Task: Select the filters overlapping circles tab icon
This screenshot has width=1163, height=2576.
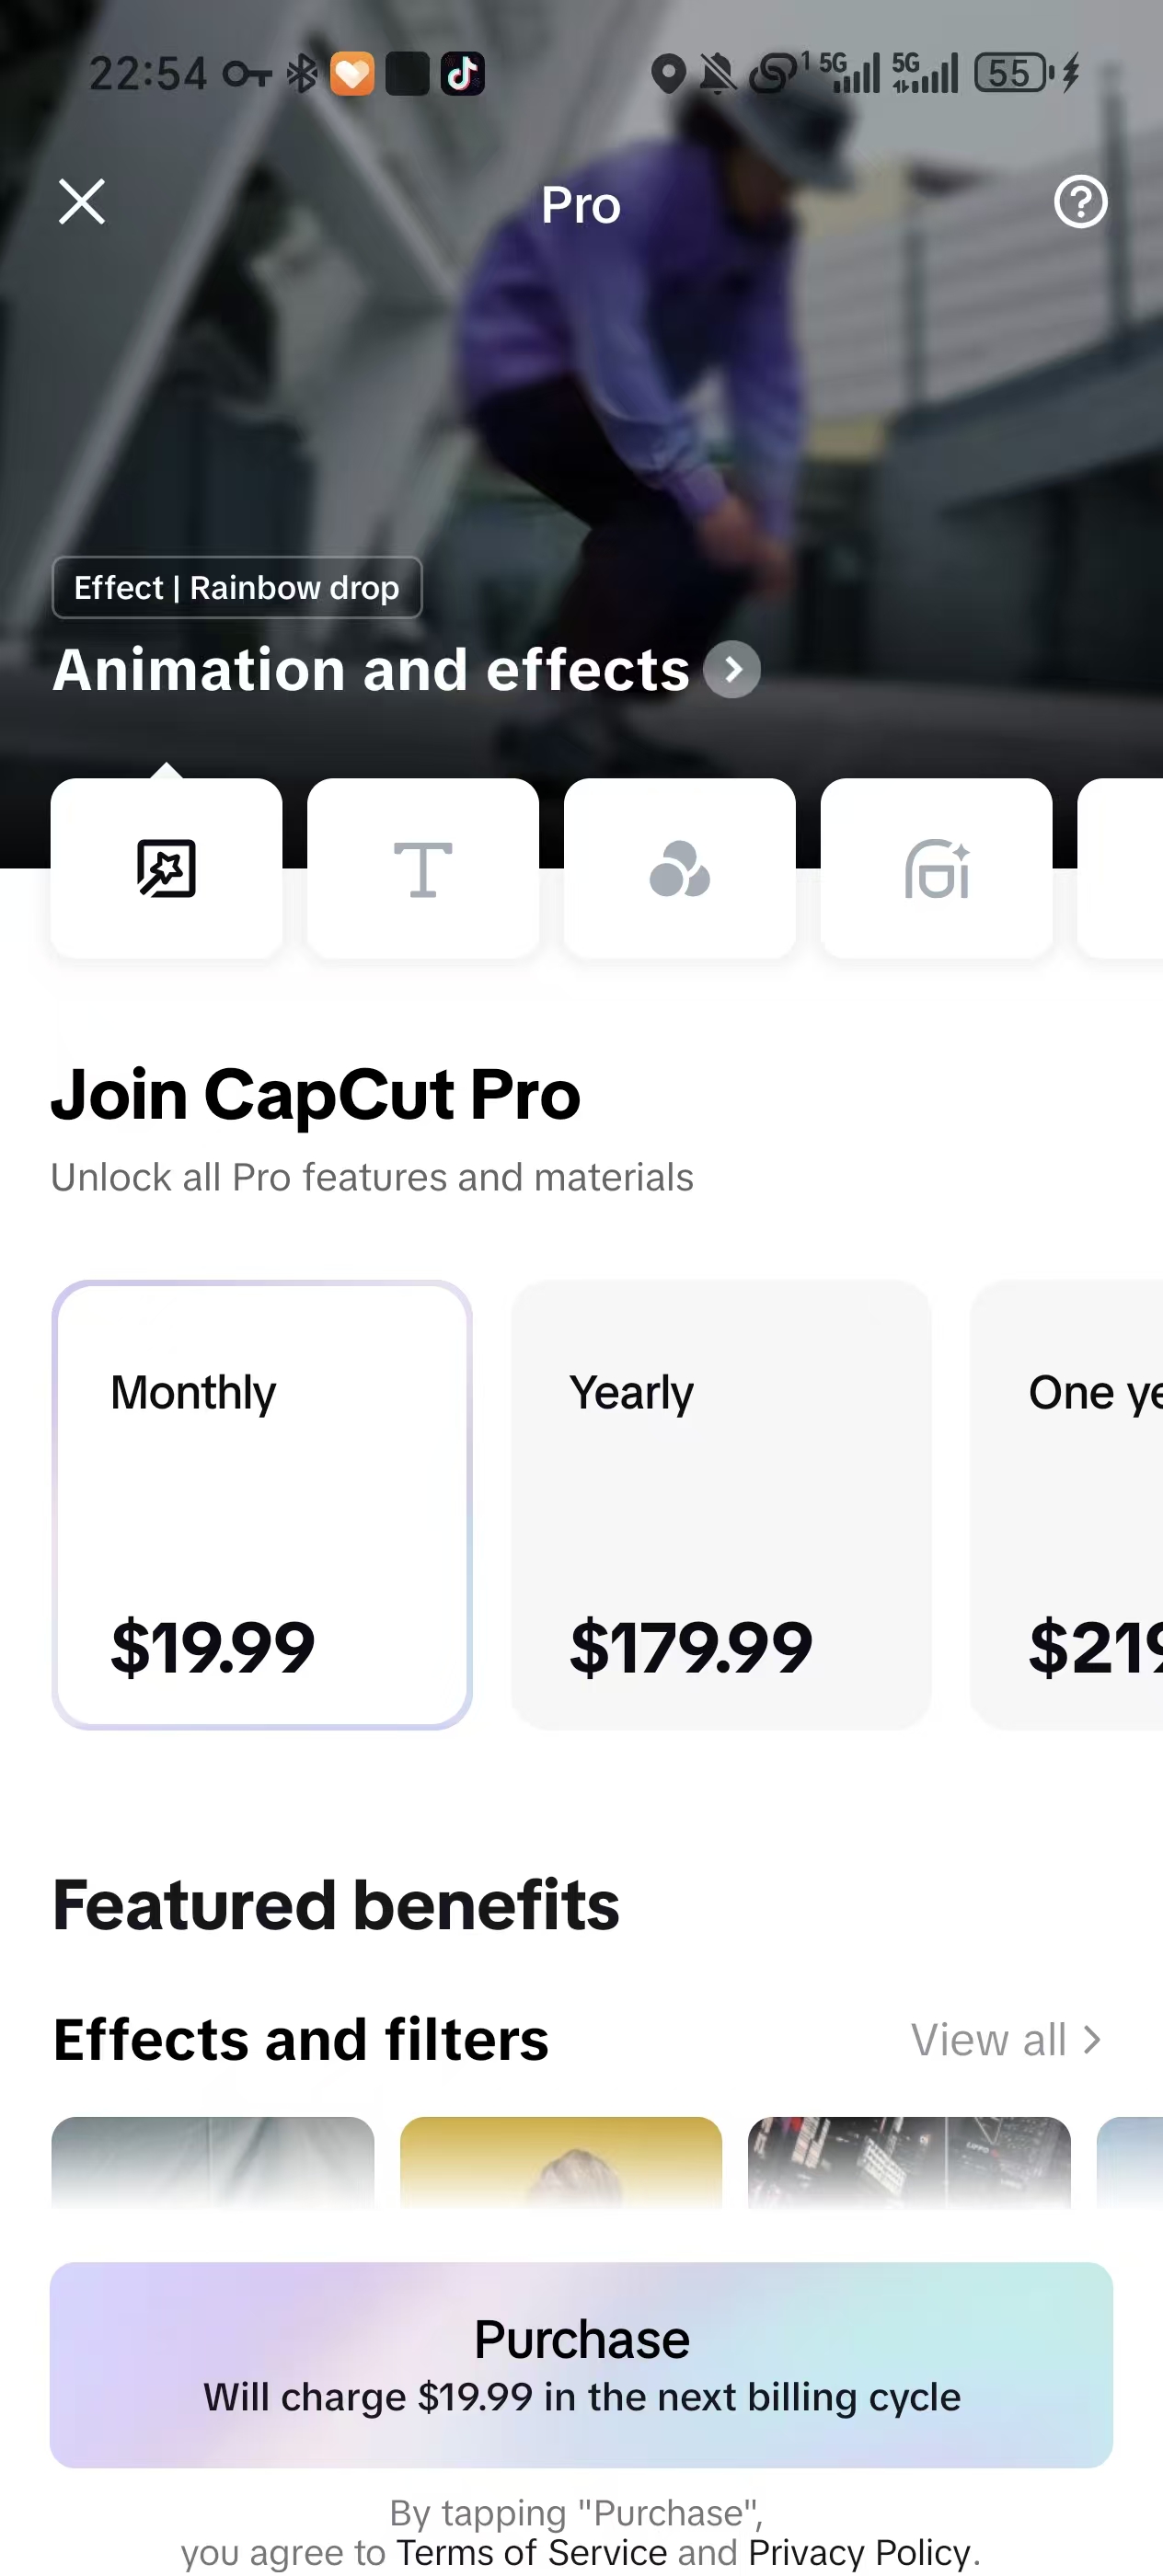Action: pyautogui.click(x=679, y=868)
